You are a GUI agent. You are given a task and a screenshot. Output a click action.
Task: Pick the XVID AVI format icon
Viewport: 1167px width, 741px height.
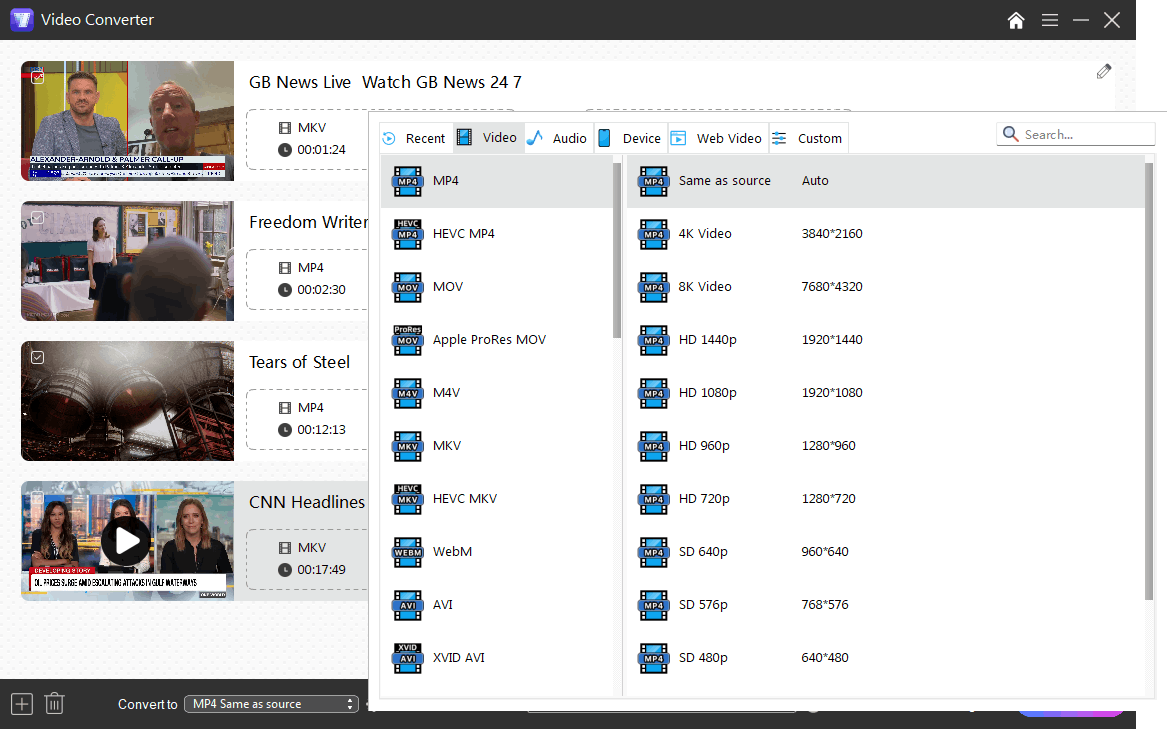click(407, 658)
